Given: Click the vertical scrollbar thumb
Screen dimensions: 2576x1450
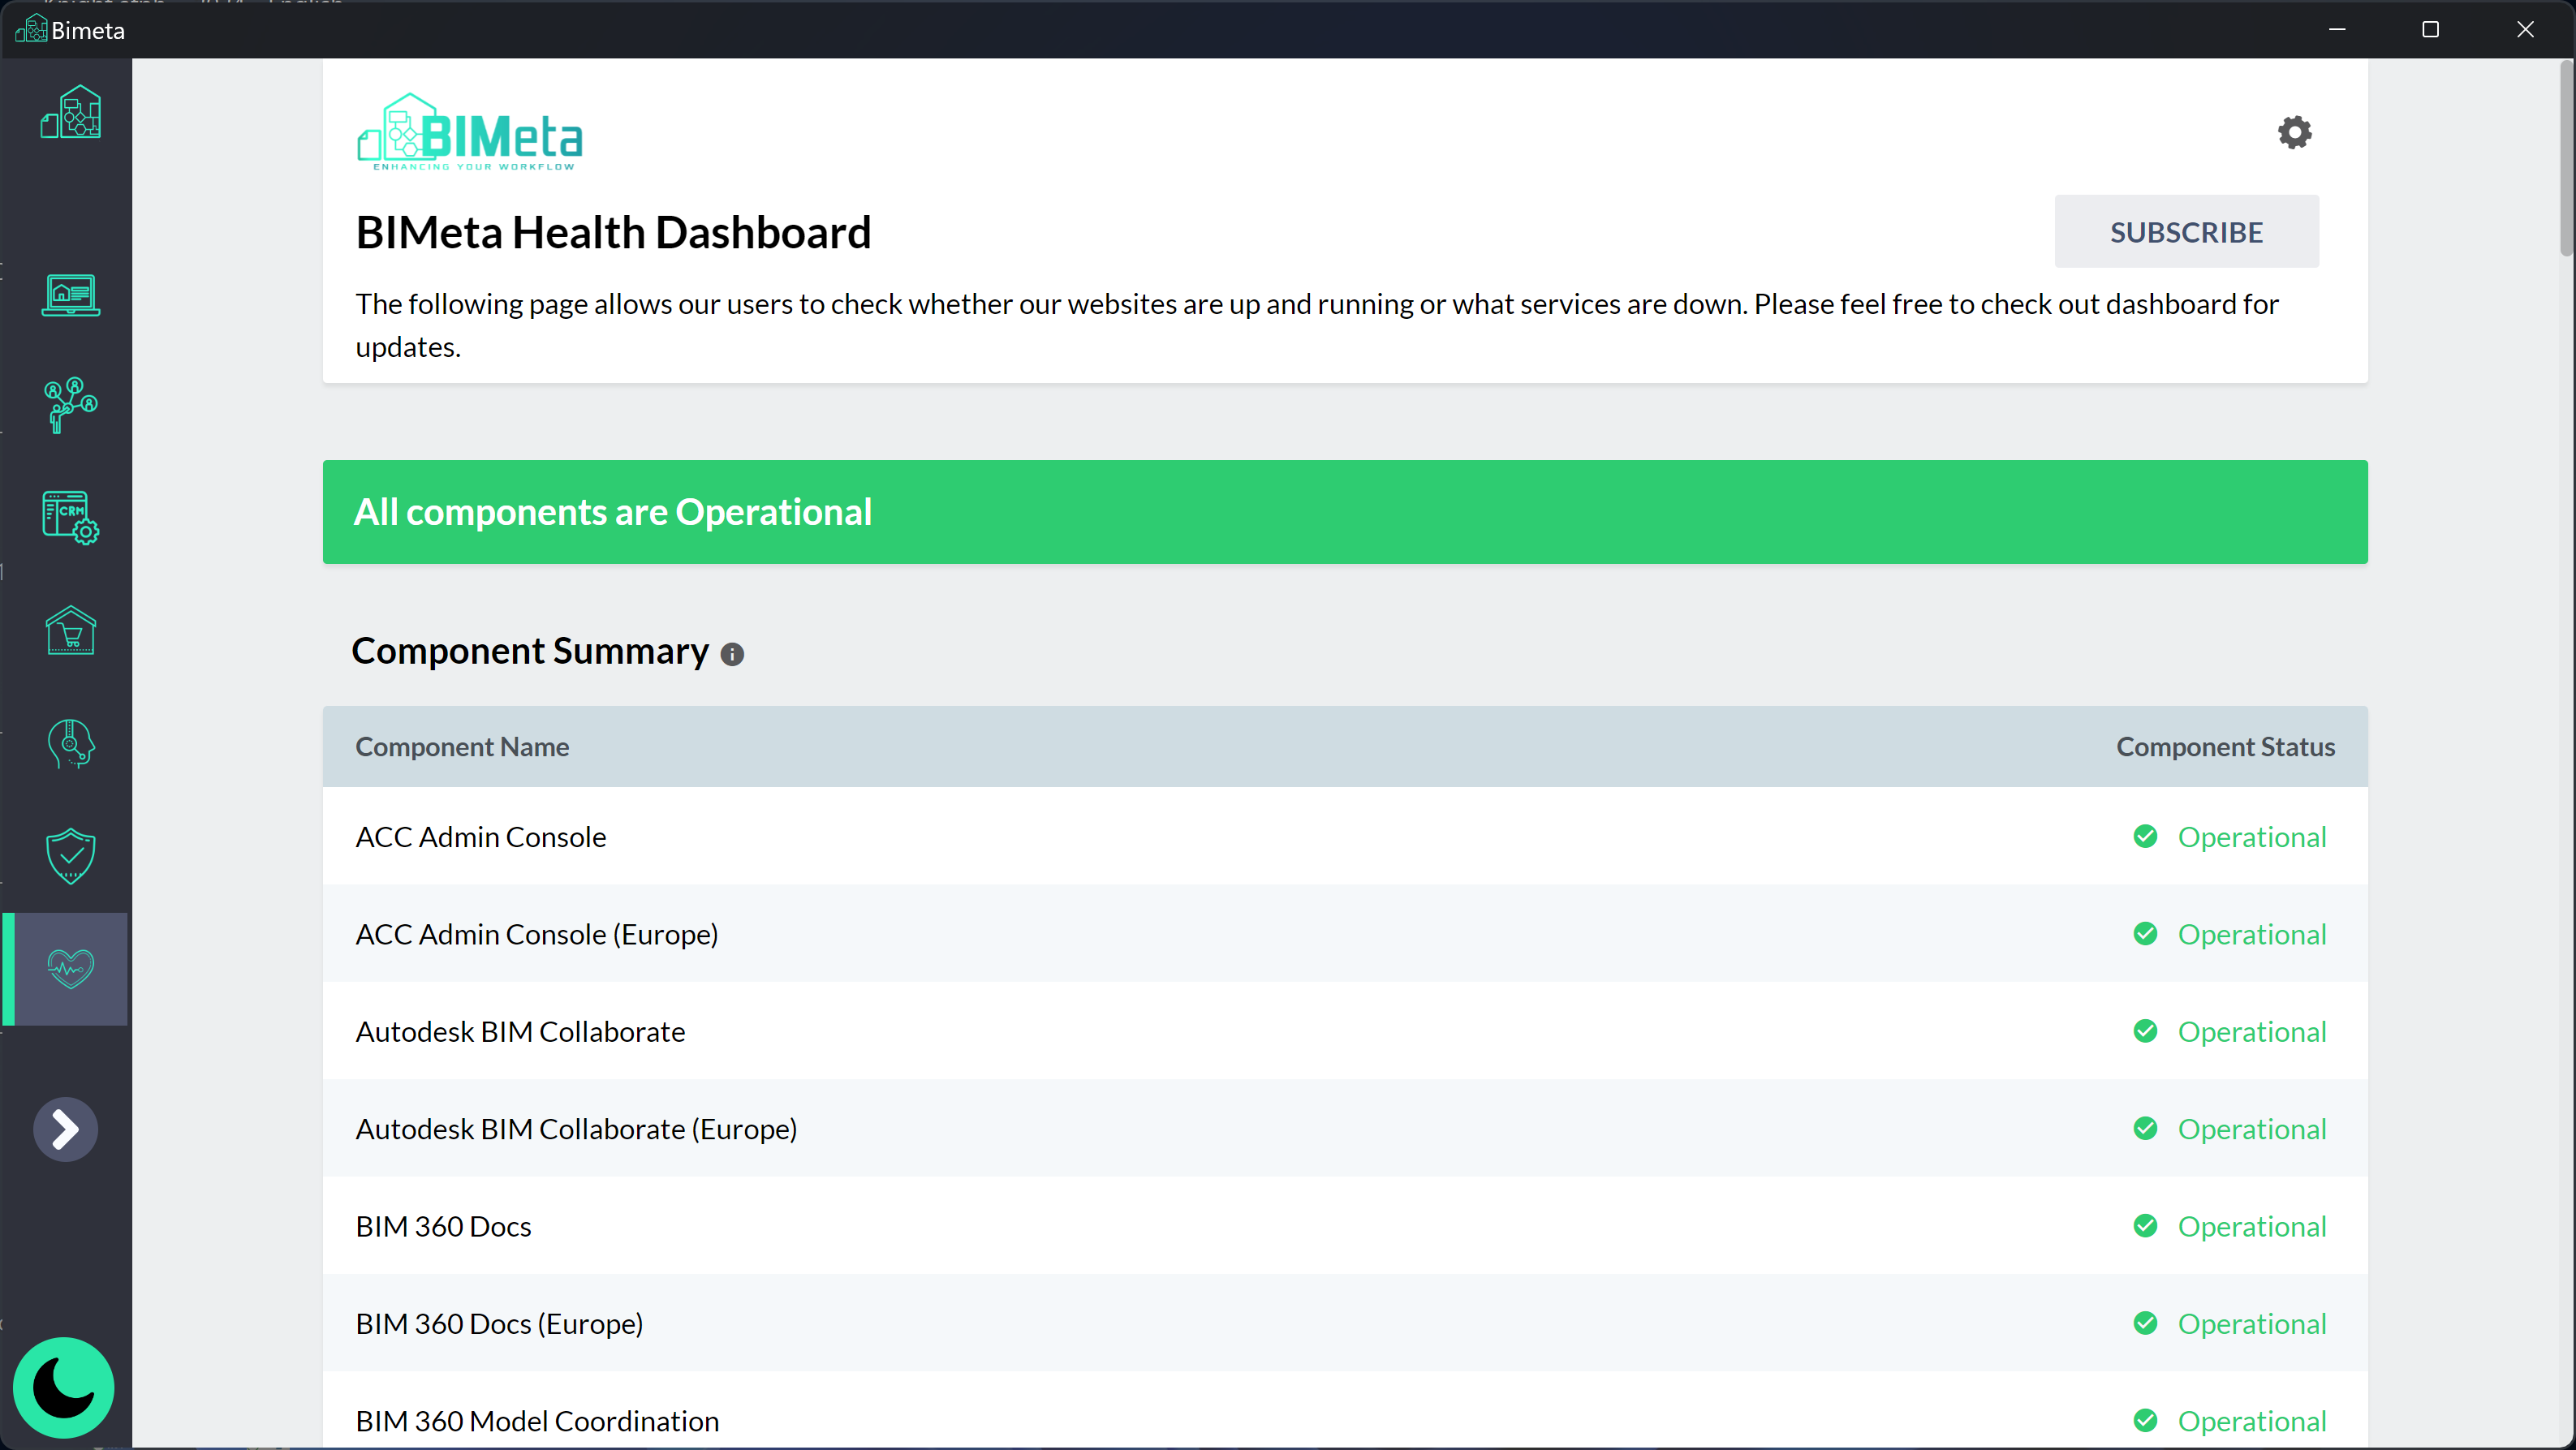Looking at the screenshot, I should pyautogui.click(x=2567, y=158).
